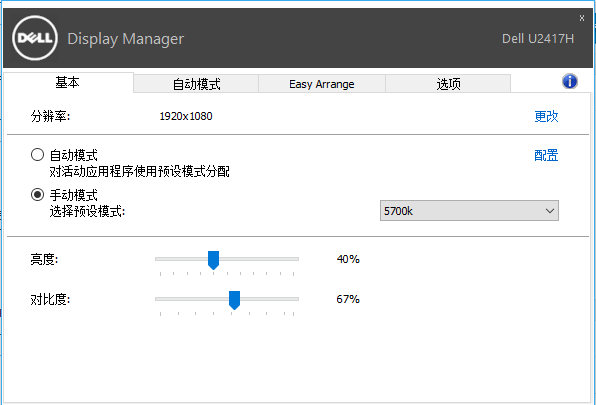Viewport: 596px width, 405px height.
Task: Close the Display Manager window
Action: tap(582, 18)
